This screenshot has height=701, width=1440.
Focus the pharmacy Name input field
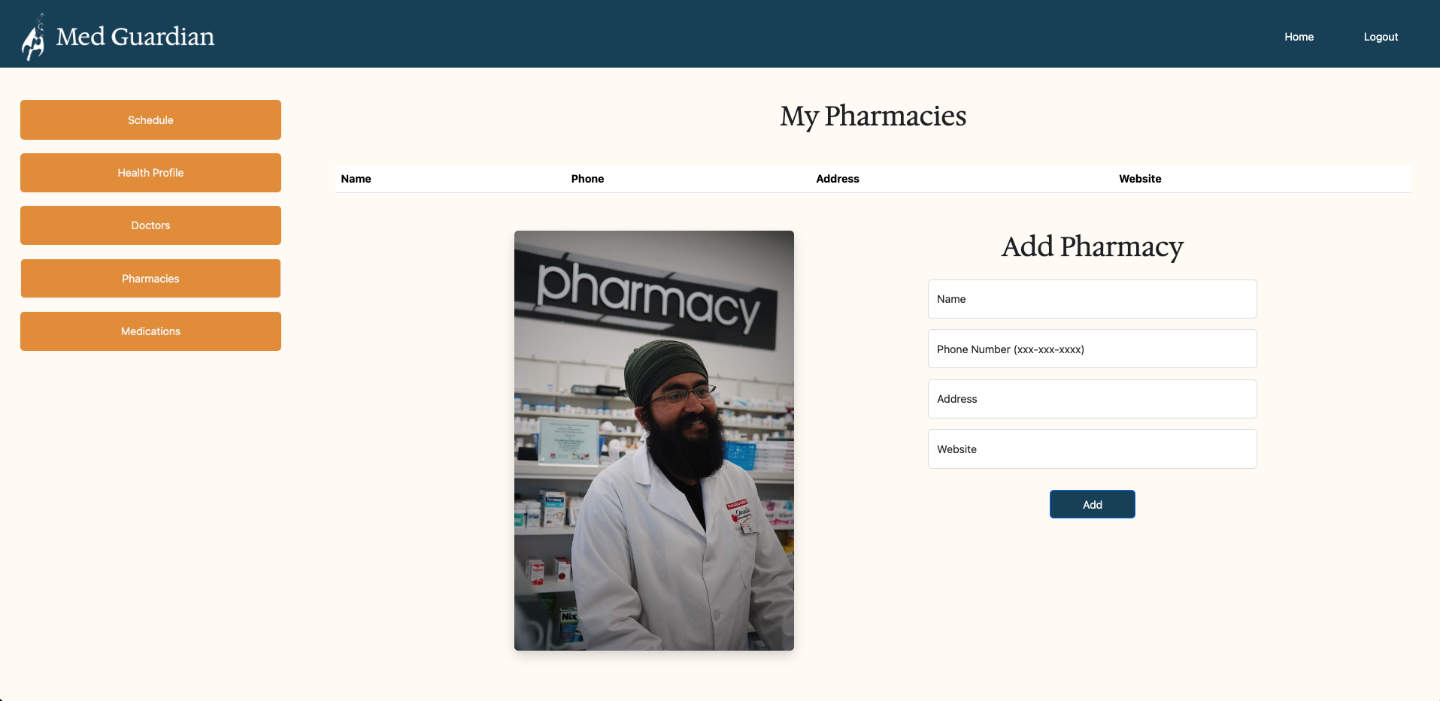pyautogui.click(x=1092, y=299)
